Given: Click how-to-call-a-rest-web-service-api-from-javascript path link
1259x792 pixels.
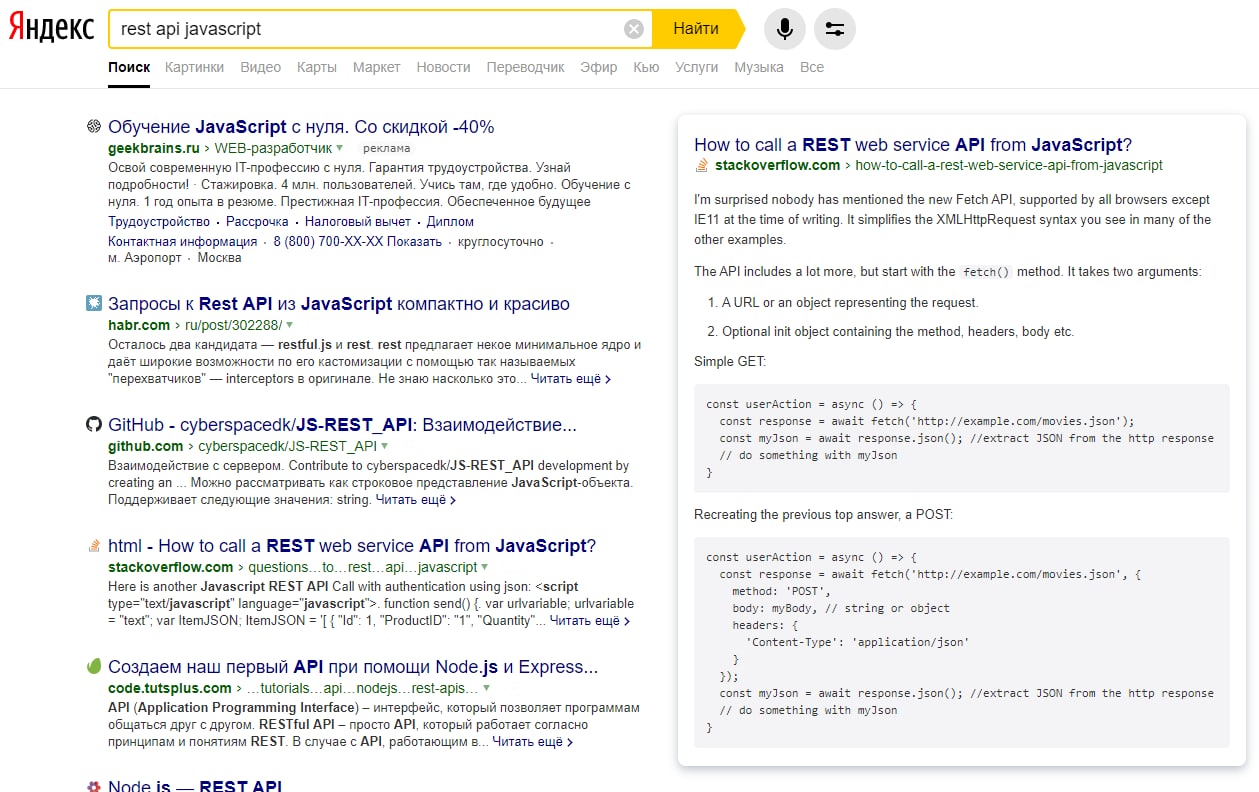Looking at the screenshot, I should click(1010, 166).
